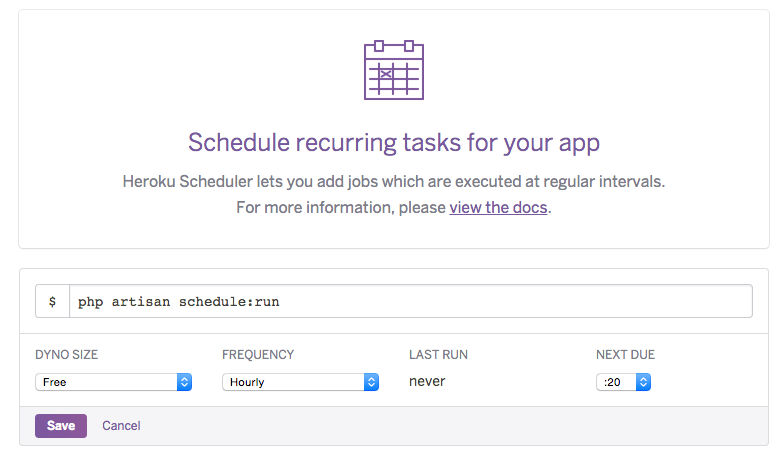Click the 'never' last run value
Viewport: 777px width, 452px height.
(x=427, y=381)
